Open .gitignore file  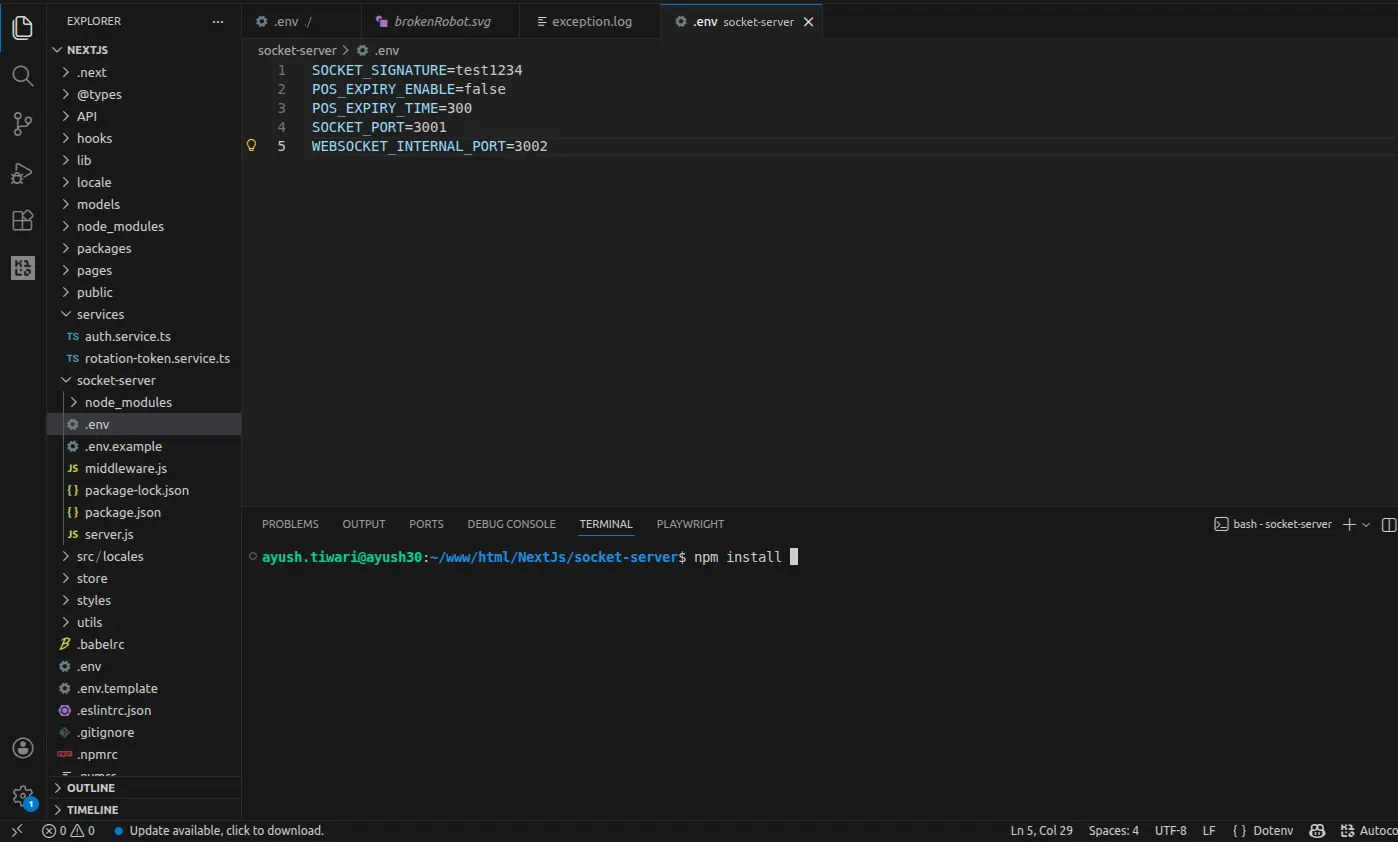point(105,732)
